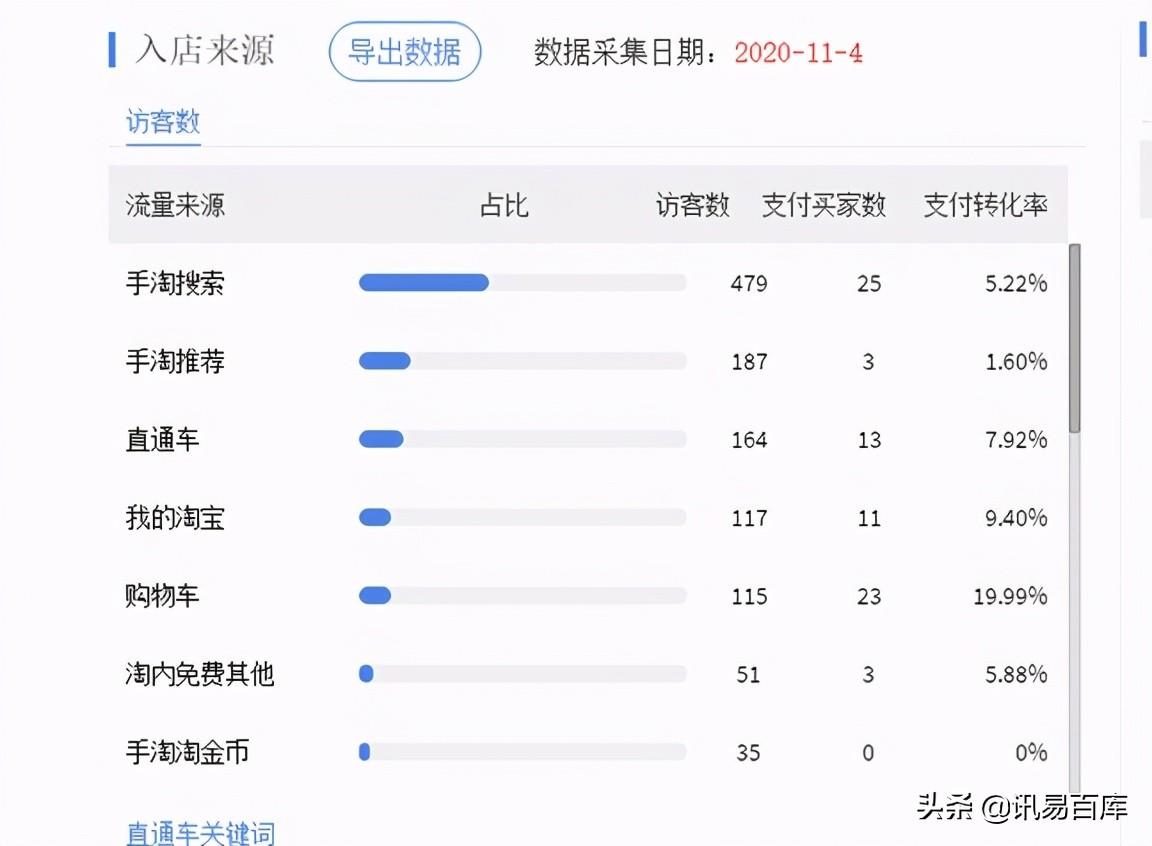Click the 直通车 ratio progress bar
The height and width of the screenshot is (846, 1152).
pyautogui.click(x=522, y=438)
